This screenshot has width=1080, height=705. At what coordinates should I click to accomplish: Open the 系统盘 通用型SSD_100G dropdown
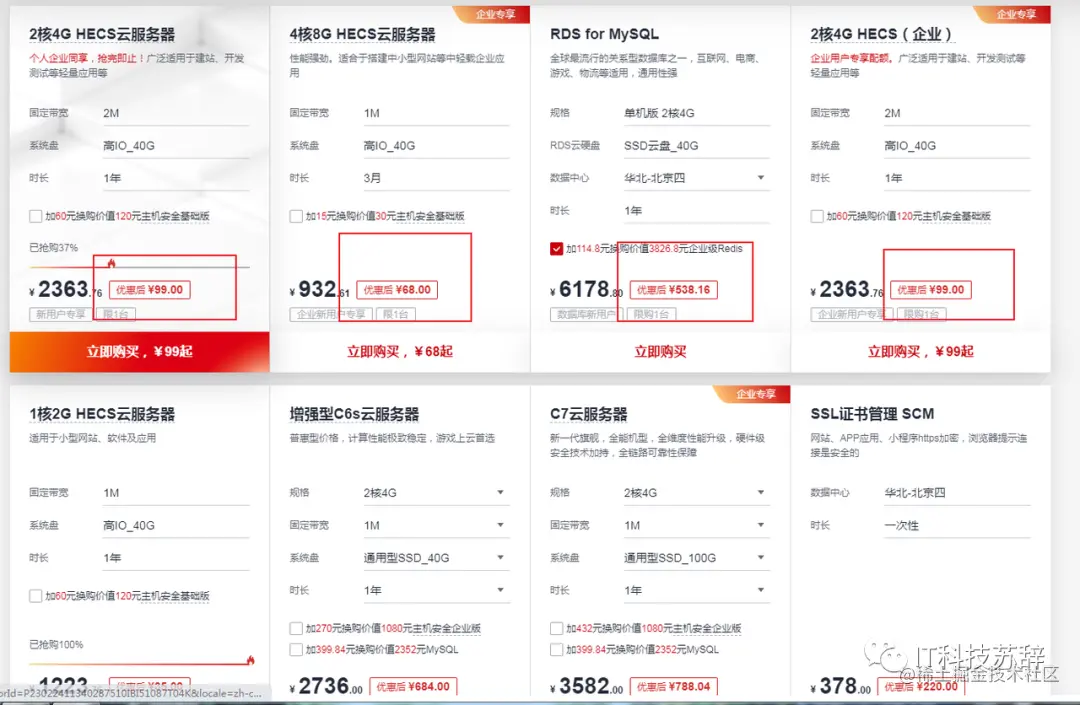[696, 558]
